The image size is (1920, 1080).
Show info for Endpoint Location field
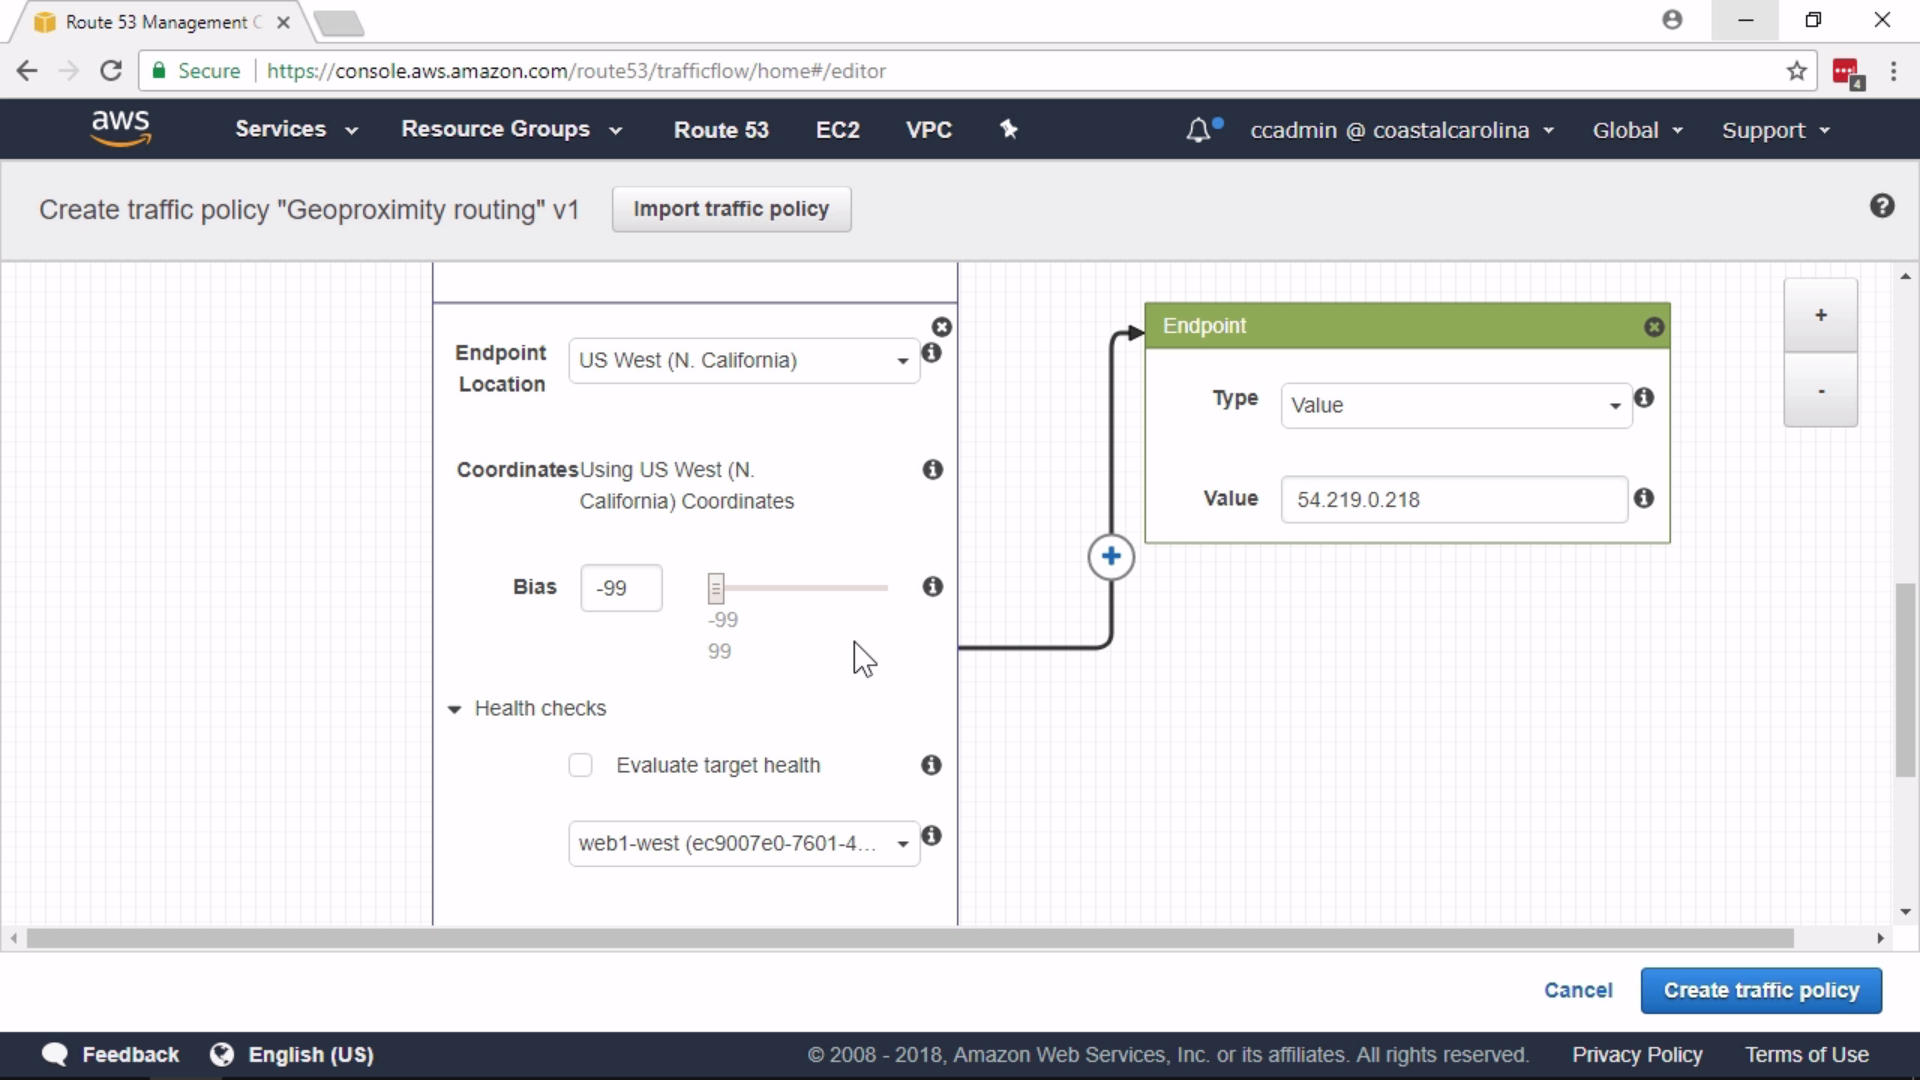932,353
